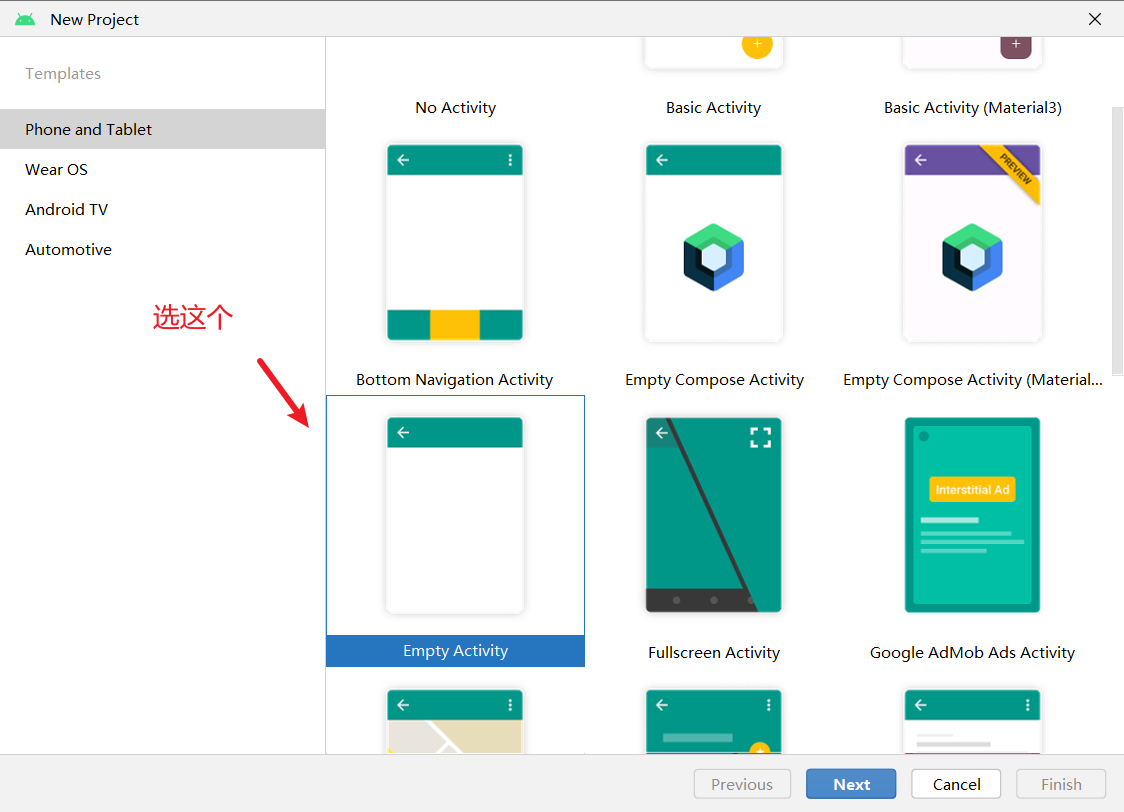Select the Empty Activity template thumbnail
Screen dimensions: 1124x812
[454, 515]
